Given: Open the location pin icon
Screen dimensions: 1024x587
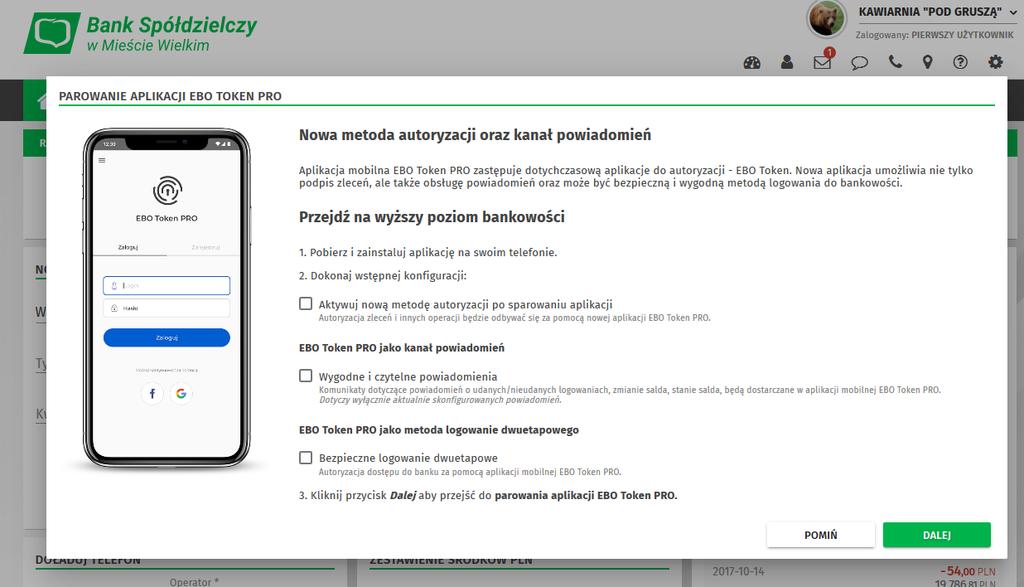Looking at the screenshot, I should 927,62.
